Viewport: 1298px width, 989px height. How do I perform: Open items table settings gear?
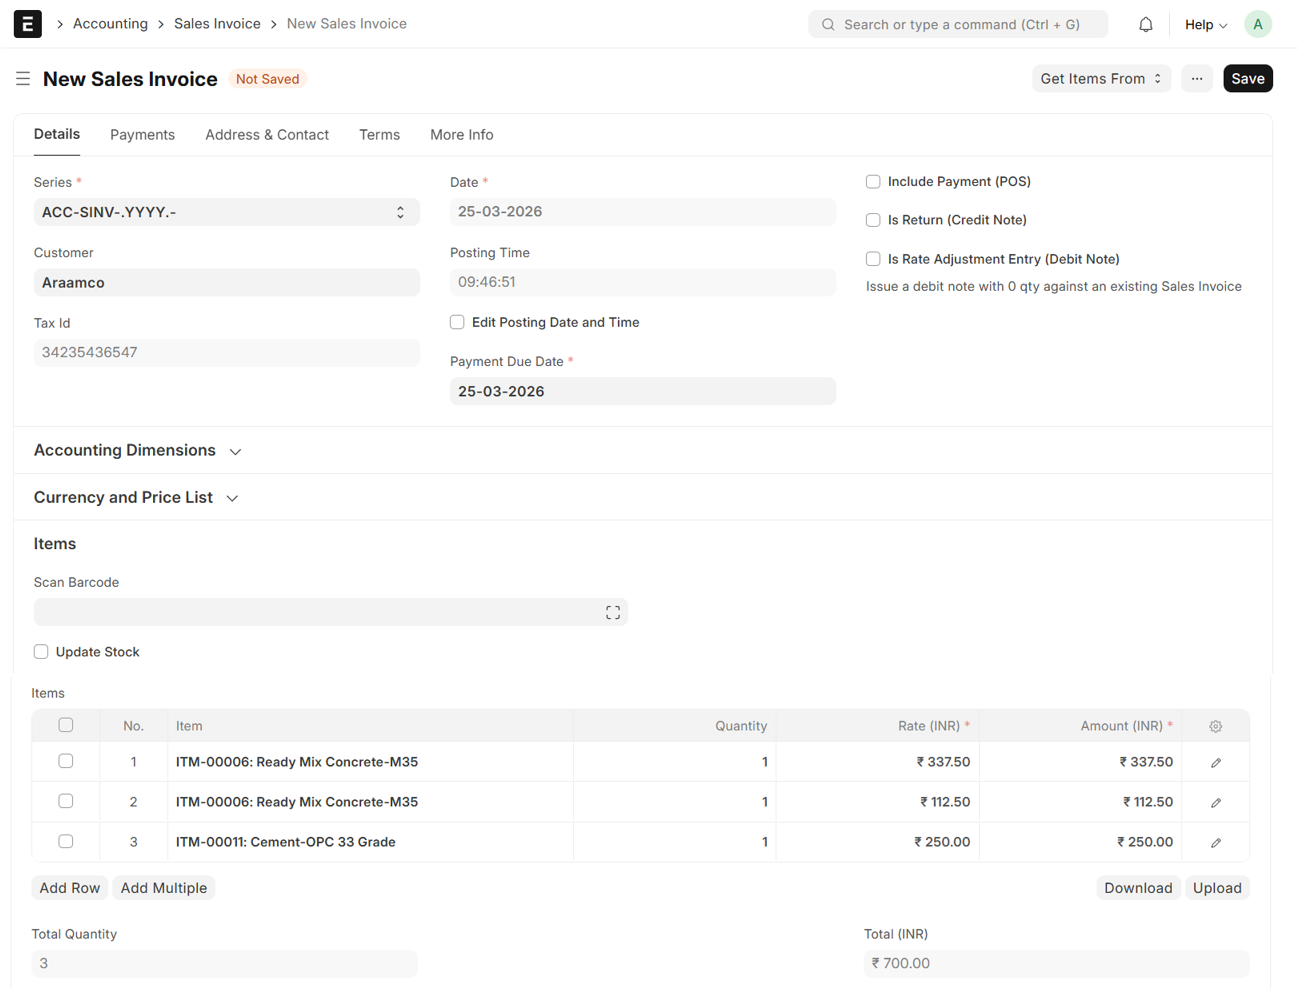(x=1215, y=726)
